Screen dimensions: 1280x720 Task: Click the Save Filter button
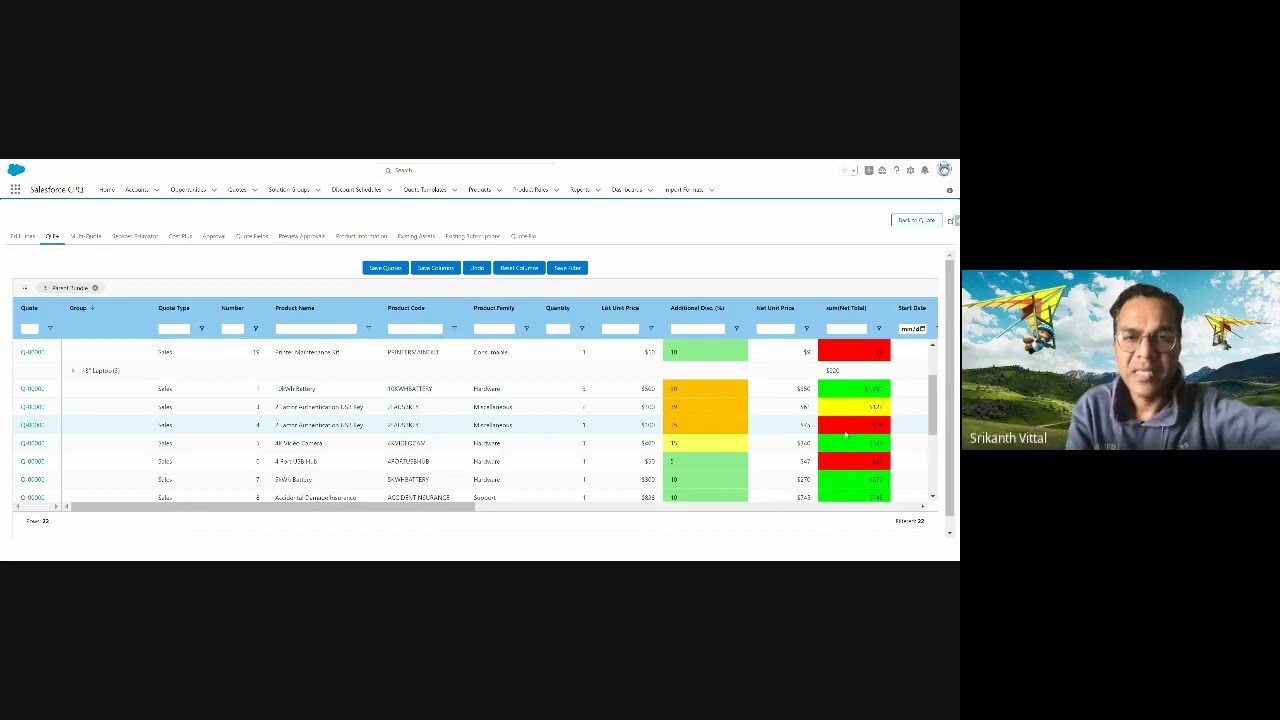[567, 268]
